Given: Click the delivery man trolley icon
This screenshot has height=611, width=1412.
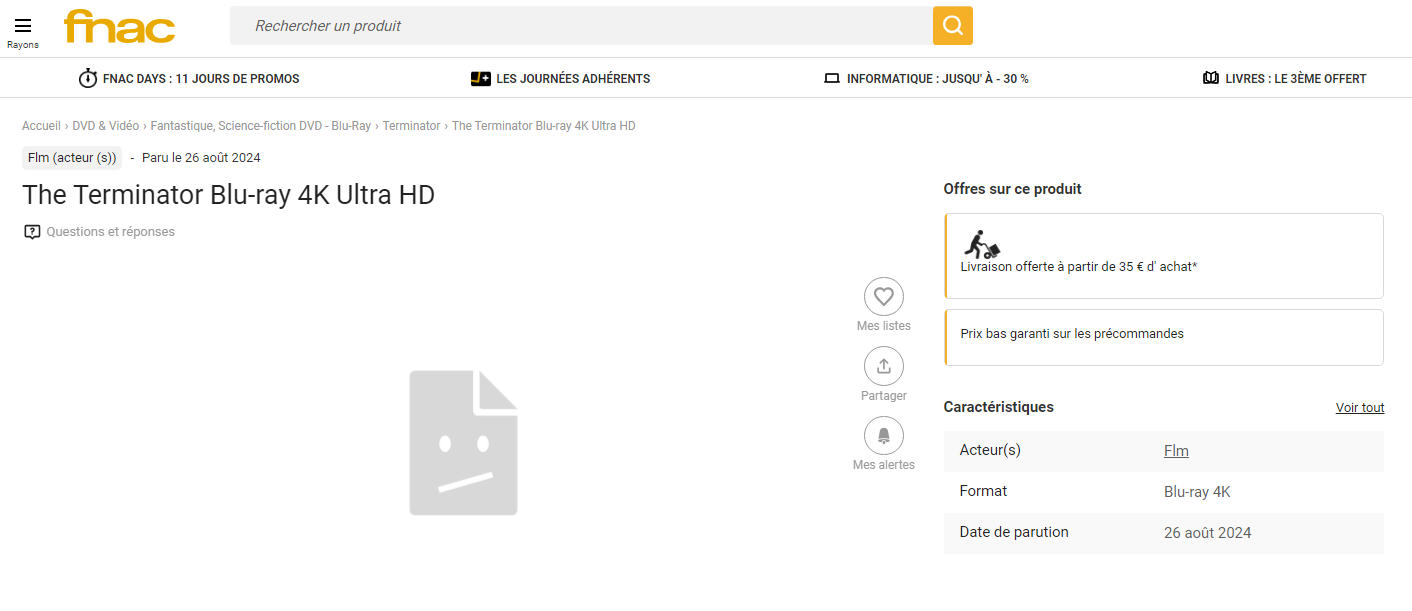Looking at the screenshot, I should pos(981,244).
